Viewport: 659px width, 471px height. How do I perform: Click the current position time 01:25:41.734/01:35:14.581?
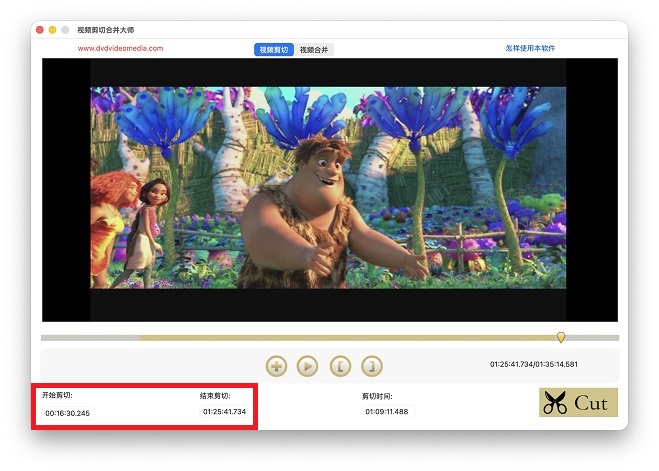pyautogui.click(x=533, y=364)
